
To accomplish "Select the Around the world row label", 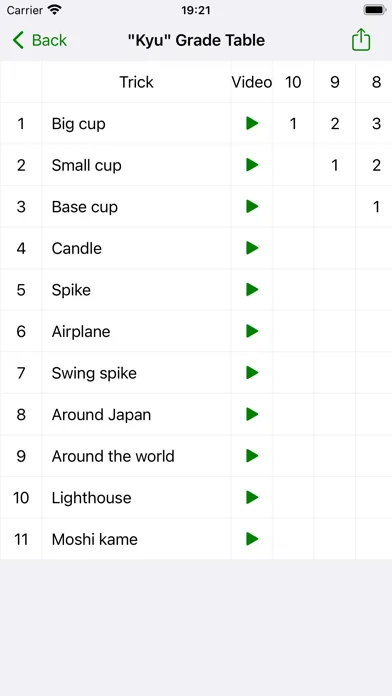I will [113, 456].
